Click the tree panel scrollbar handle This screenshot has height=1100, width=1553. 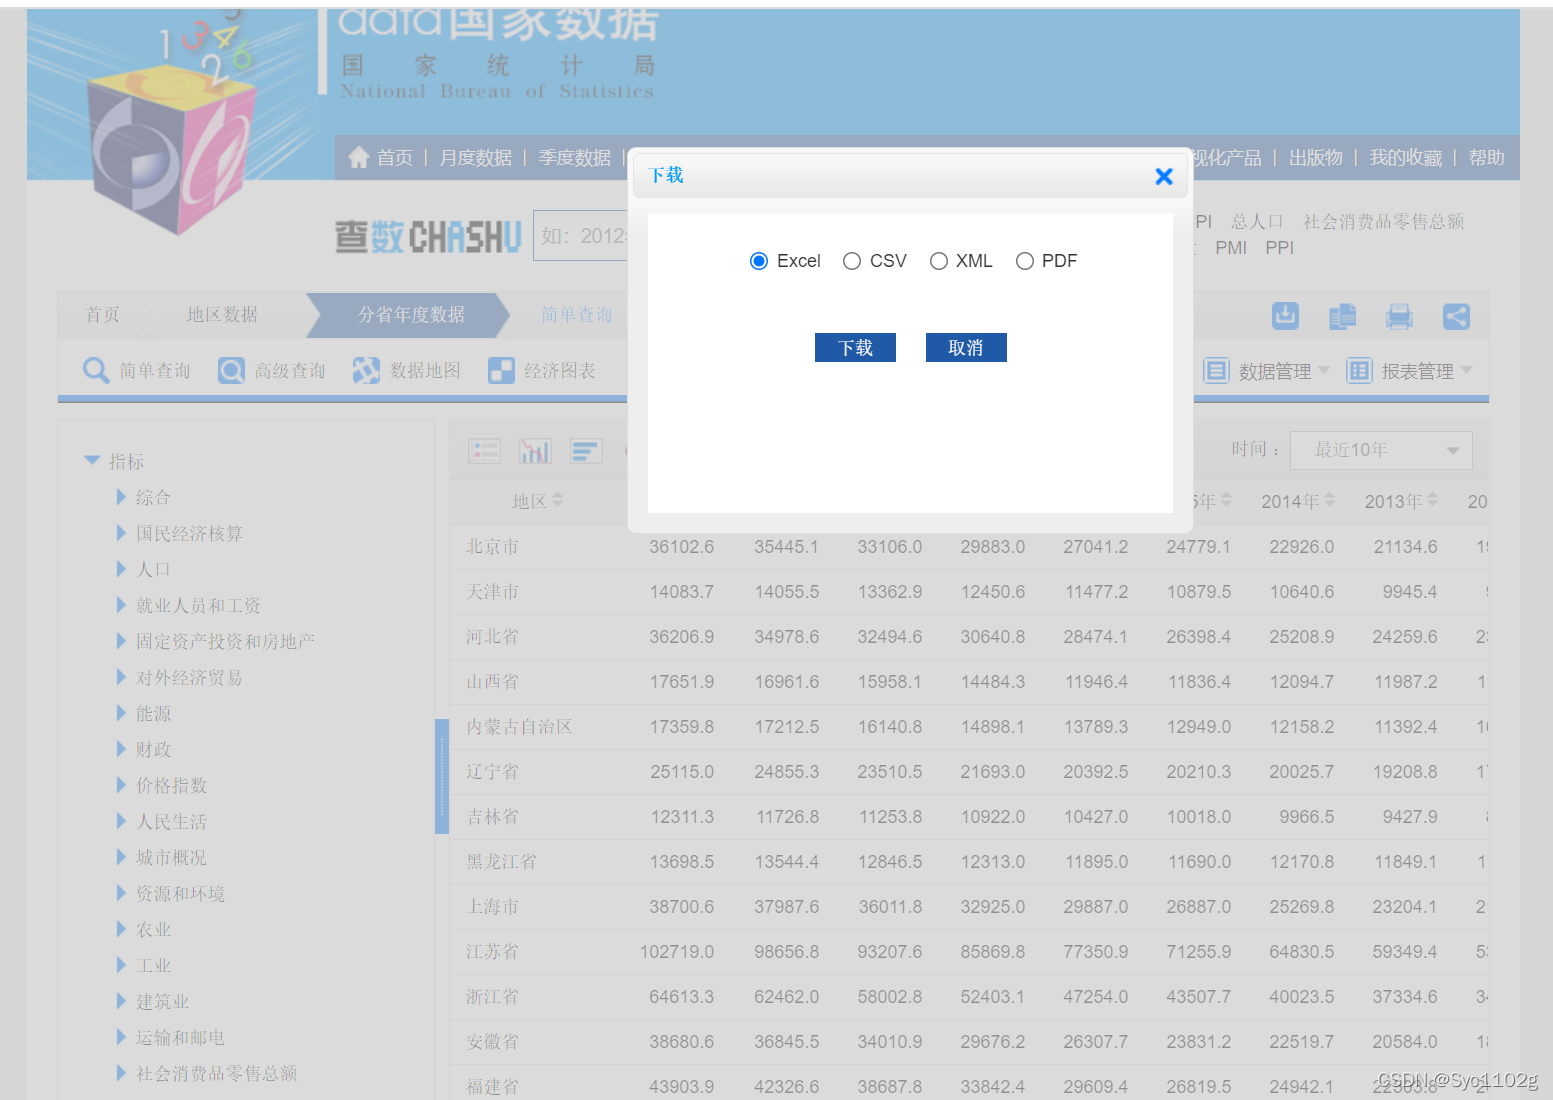442,776
